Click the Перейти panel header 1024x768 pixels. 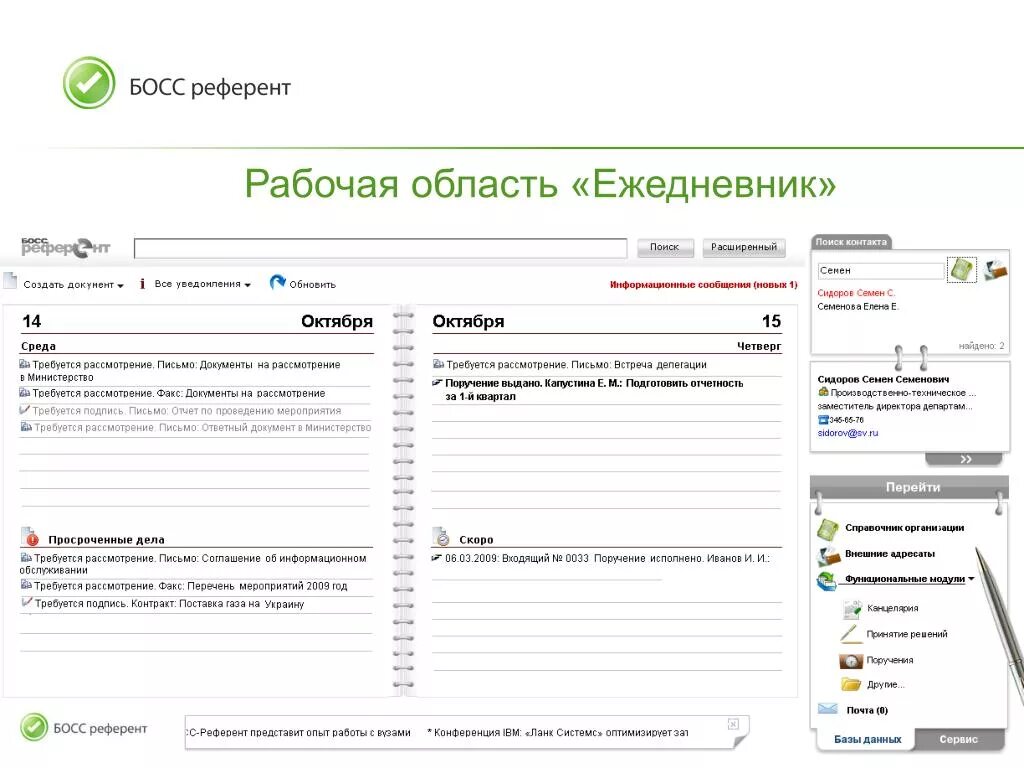point(912,487)
